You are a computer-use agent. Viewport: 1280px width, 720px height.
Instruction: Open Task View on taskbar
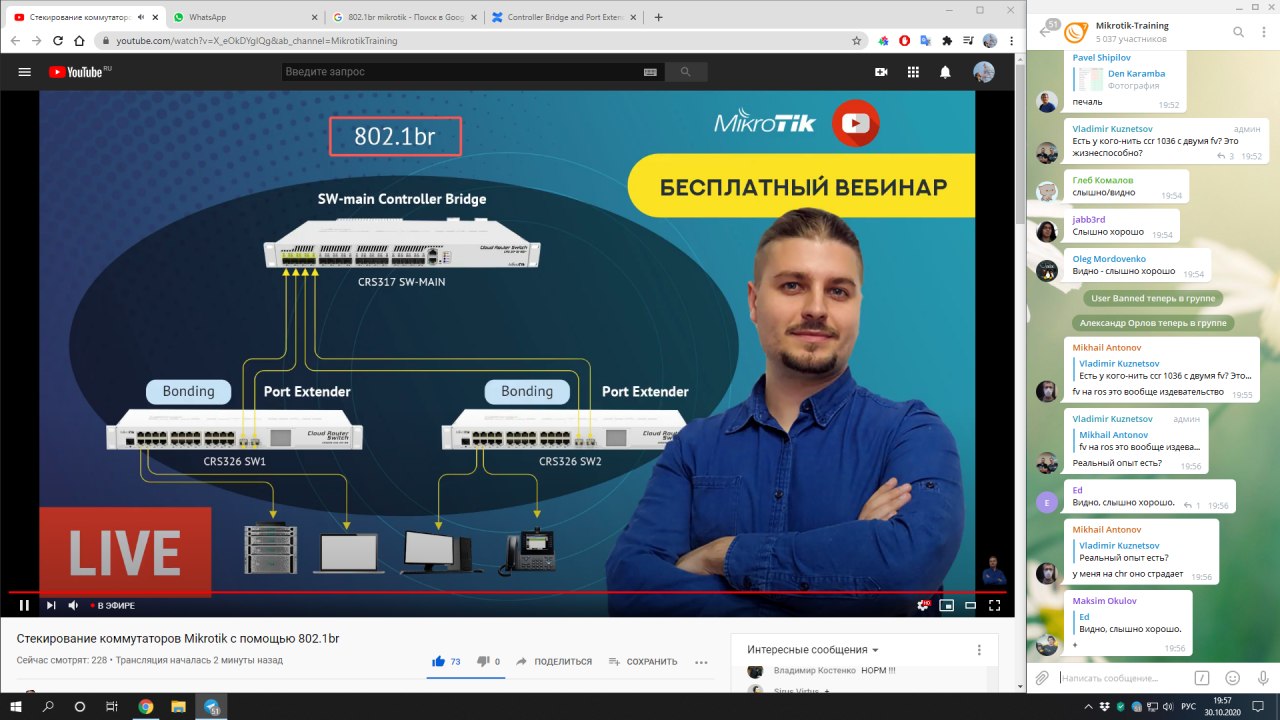pos(111,706)
